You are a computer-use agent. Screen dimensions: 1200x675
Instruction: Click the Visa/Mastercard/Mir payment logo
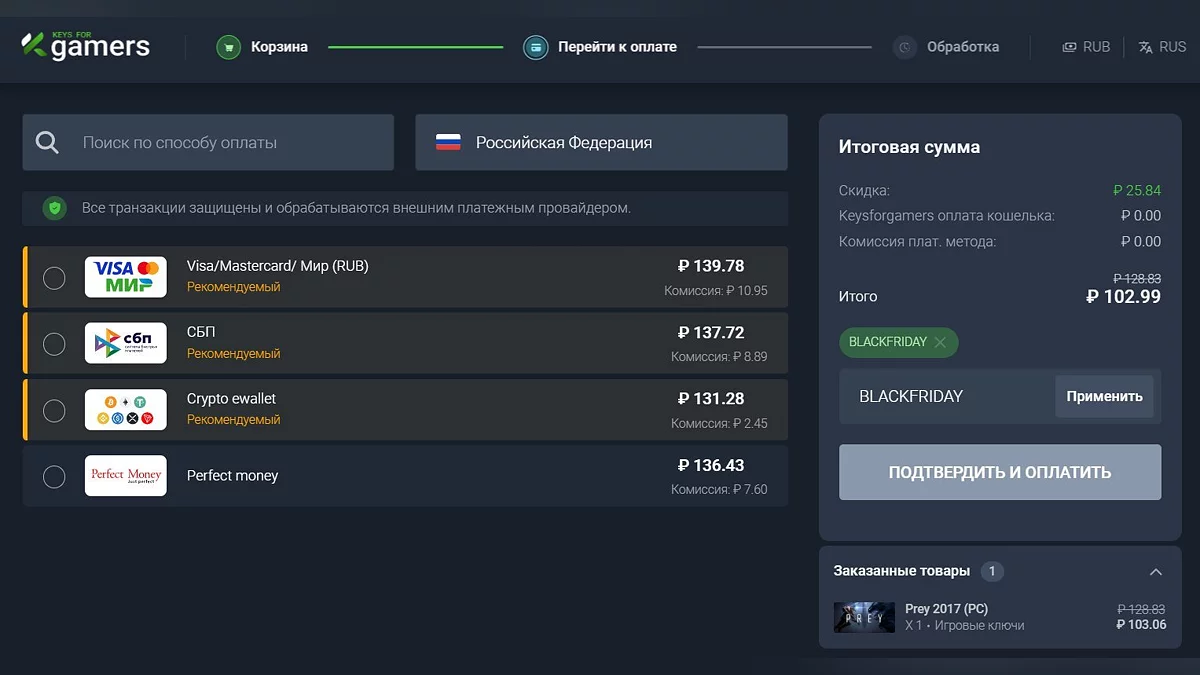point(125,277)
